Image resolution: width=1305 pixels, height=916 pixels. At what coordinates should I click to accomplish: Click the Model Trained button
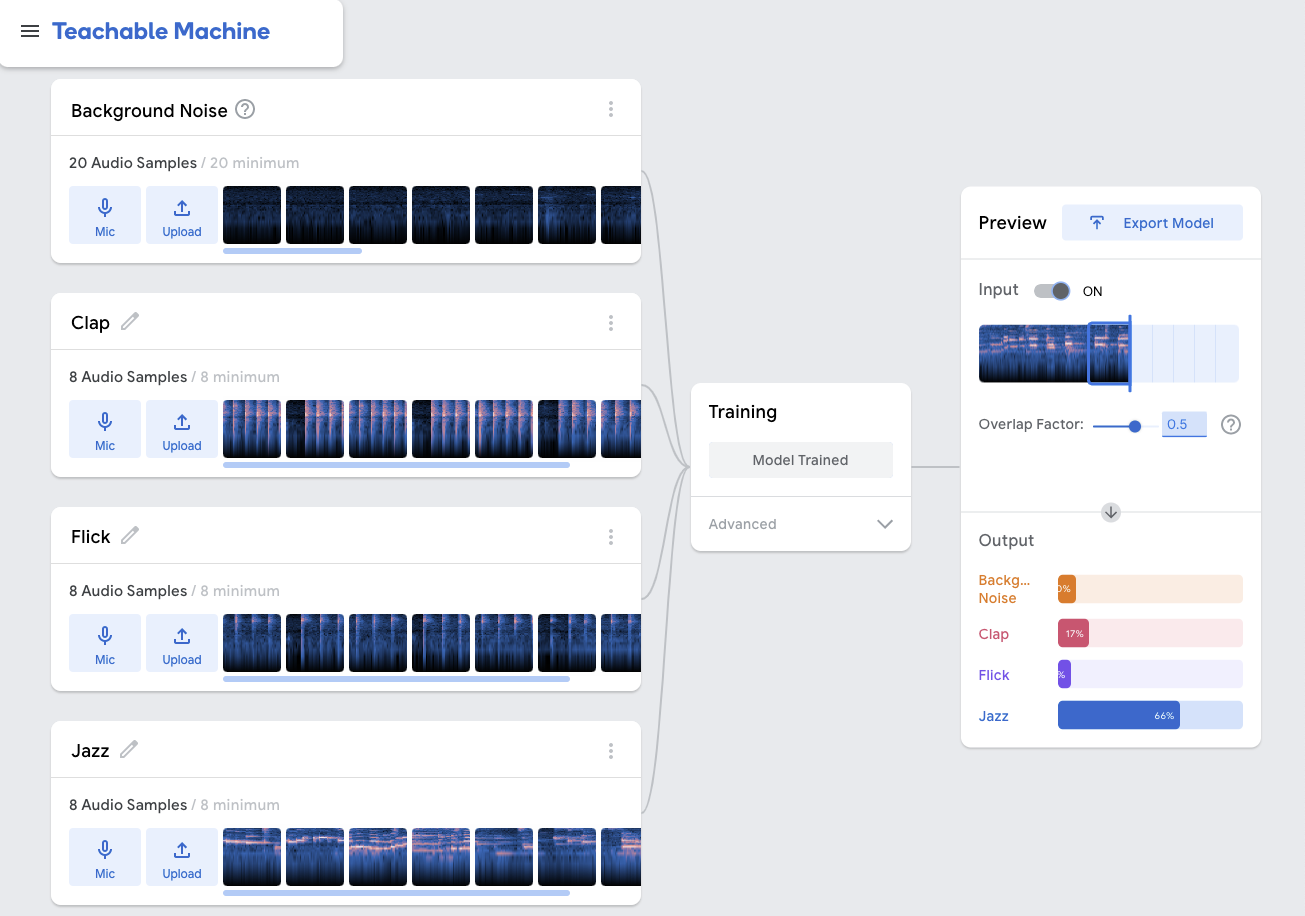pyautogui.click(x=800, y=460)
